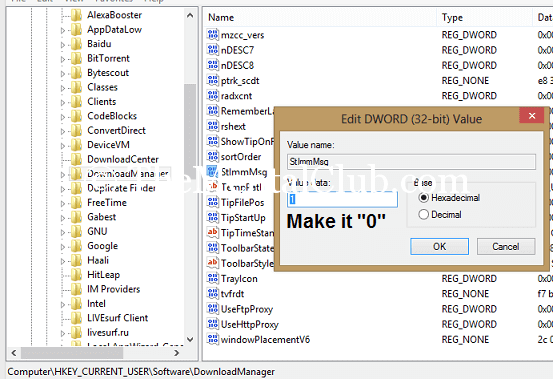Expand the livesurf.ru tree node
553x379 pixels.
[x=63, y=333]
